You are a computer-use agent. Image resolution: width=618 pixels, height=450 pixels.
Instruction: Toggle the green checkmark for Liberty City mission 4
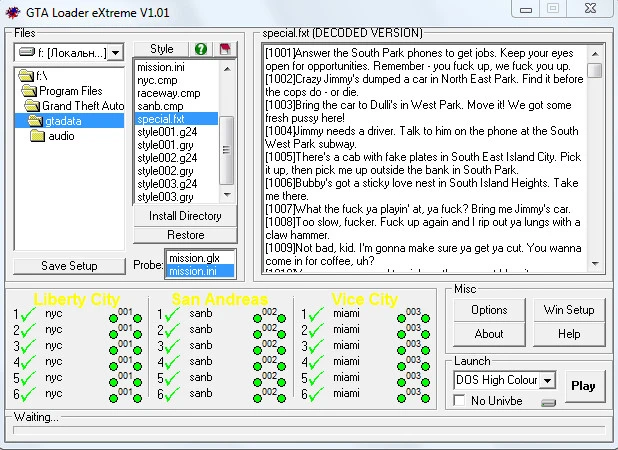point(28,362)
